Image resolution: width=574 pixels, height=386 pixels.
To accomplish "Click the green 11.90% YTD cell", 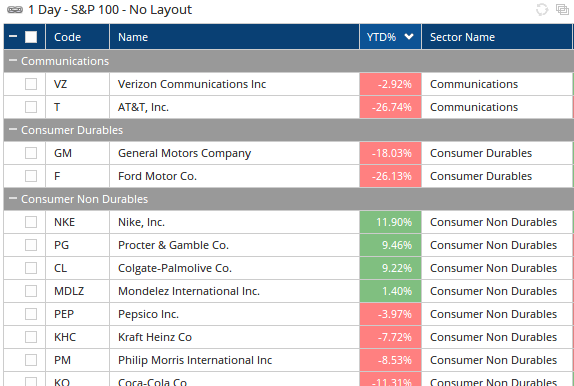I will [391, 222].
